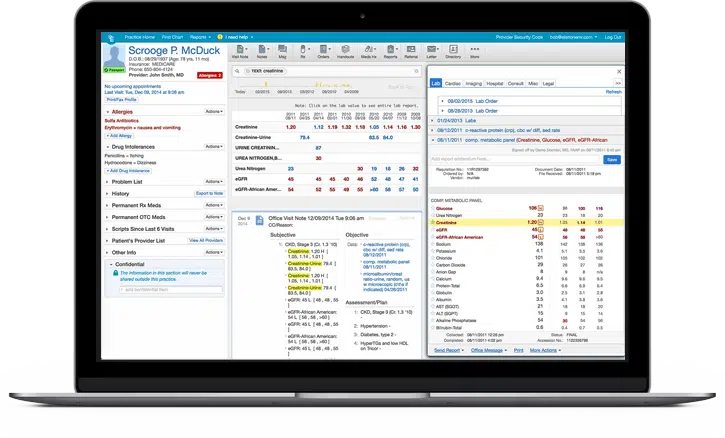Toggle the star for Chloride lab row

click(x=433, y=258)
